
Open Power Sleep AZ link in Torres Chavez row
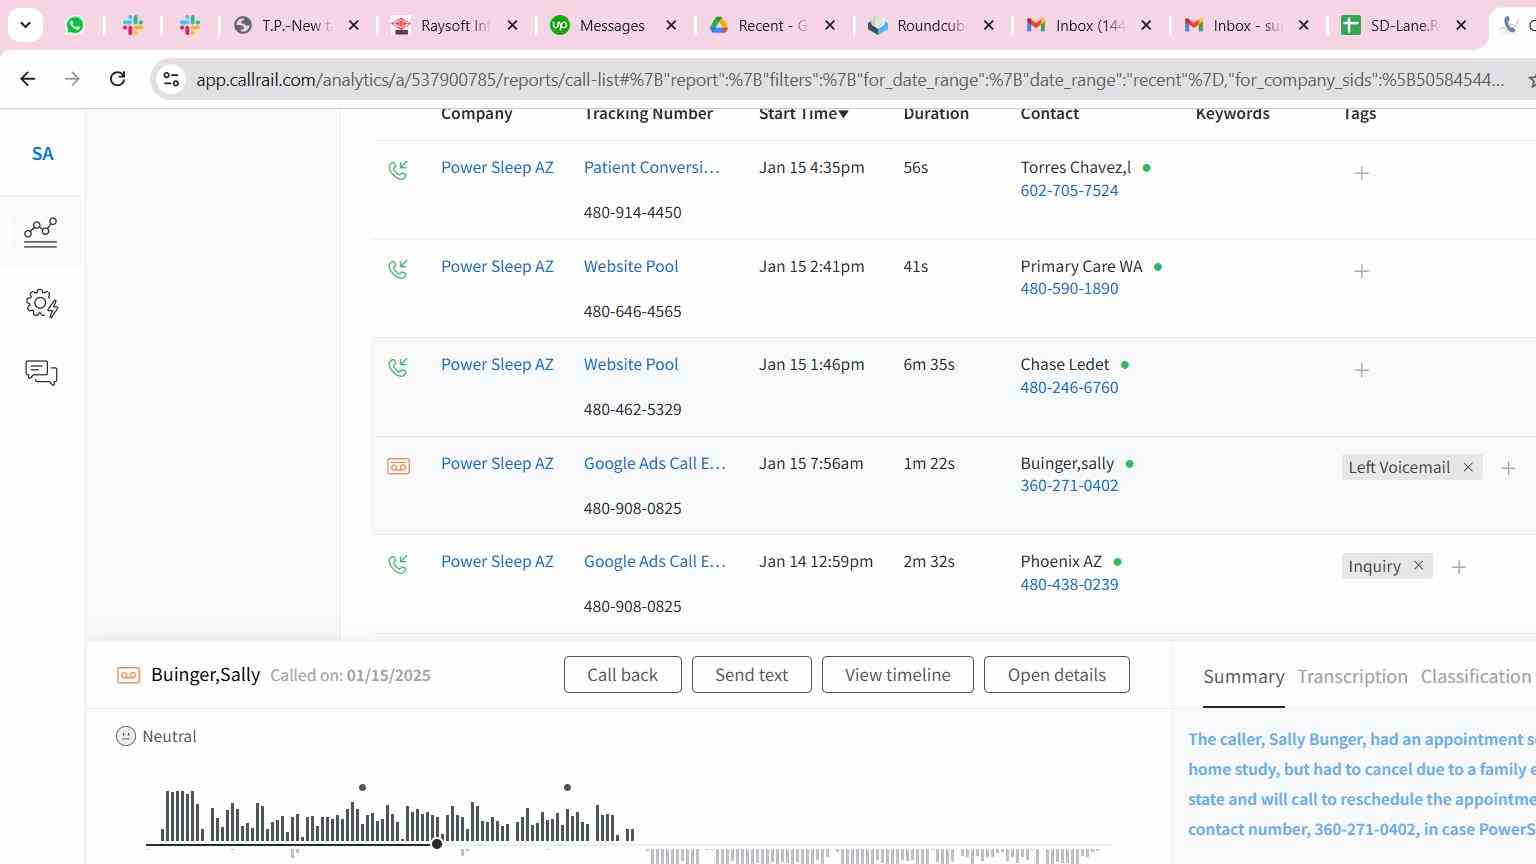[497, 167]
